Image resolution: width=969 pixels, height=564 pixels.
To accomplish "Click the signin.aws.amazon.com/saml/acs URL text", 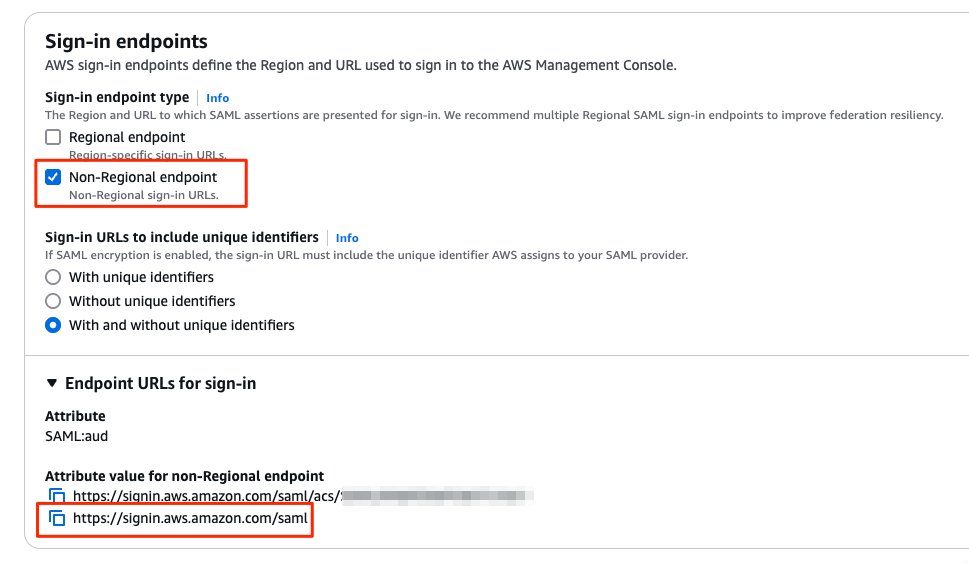I will [x=206, y=495].
